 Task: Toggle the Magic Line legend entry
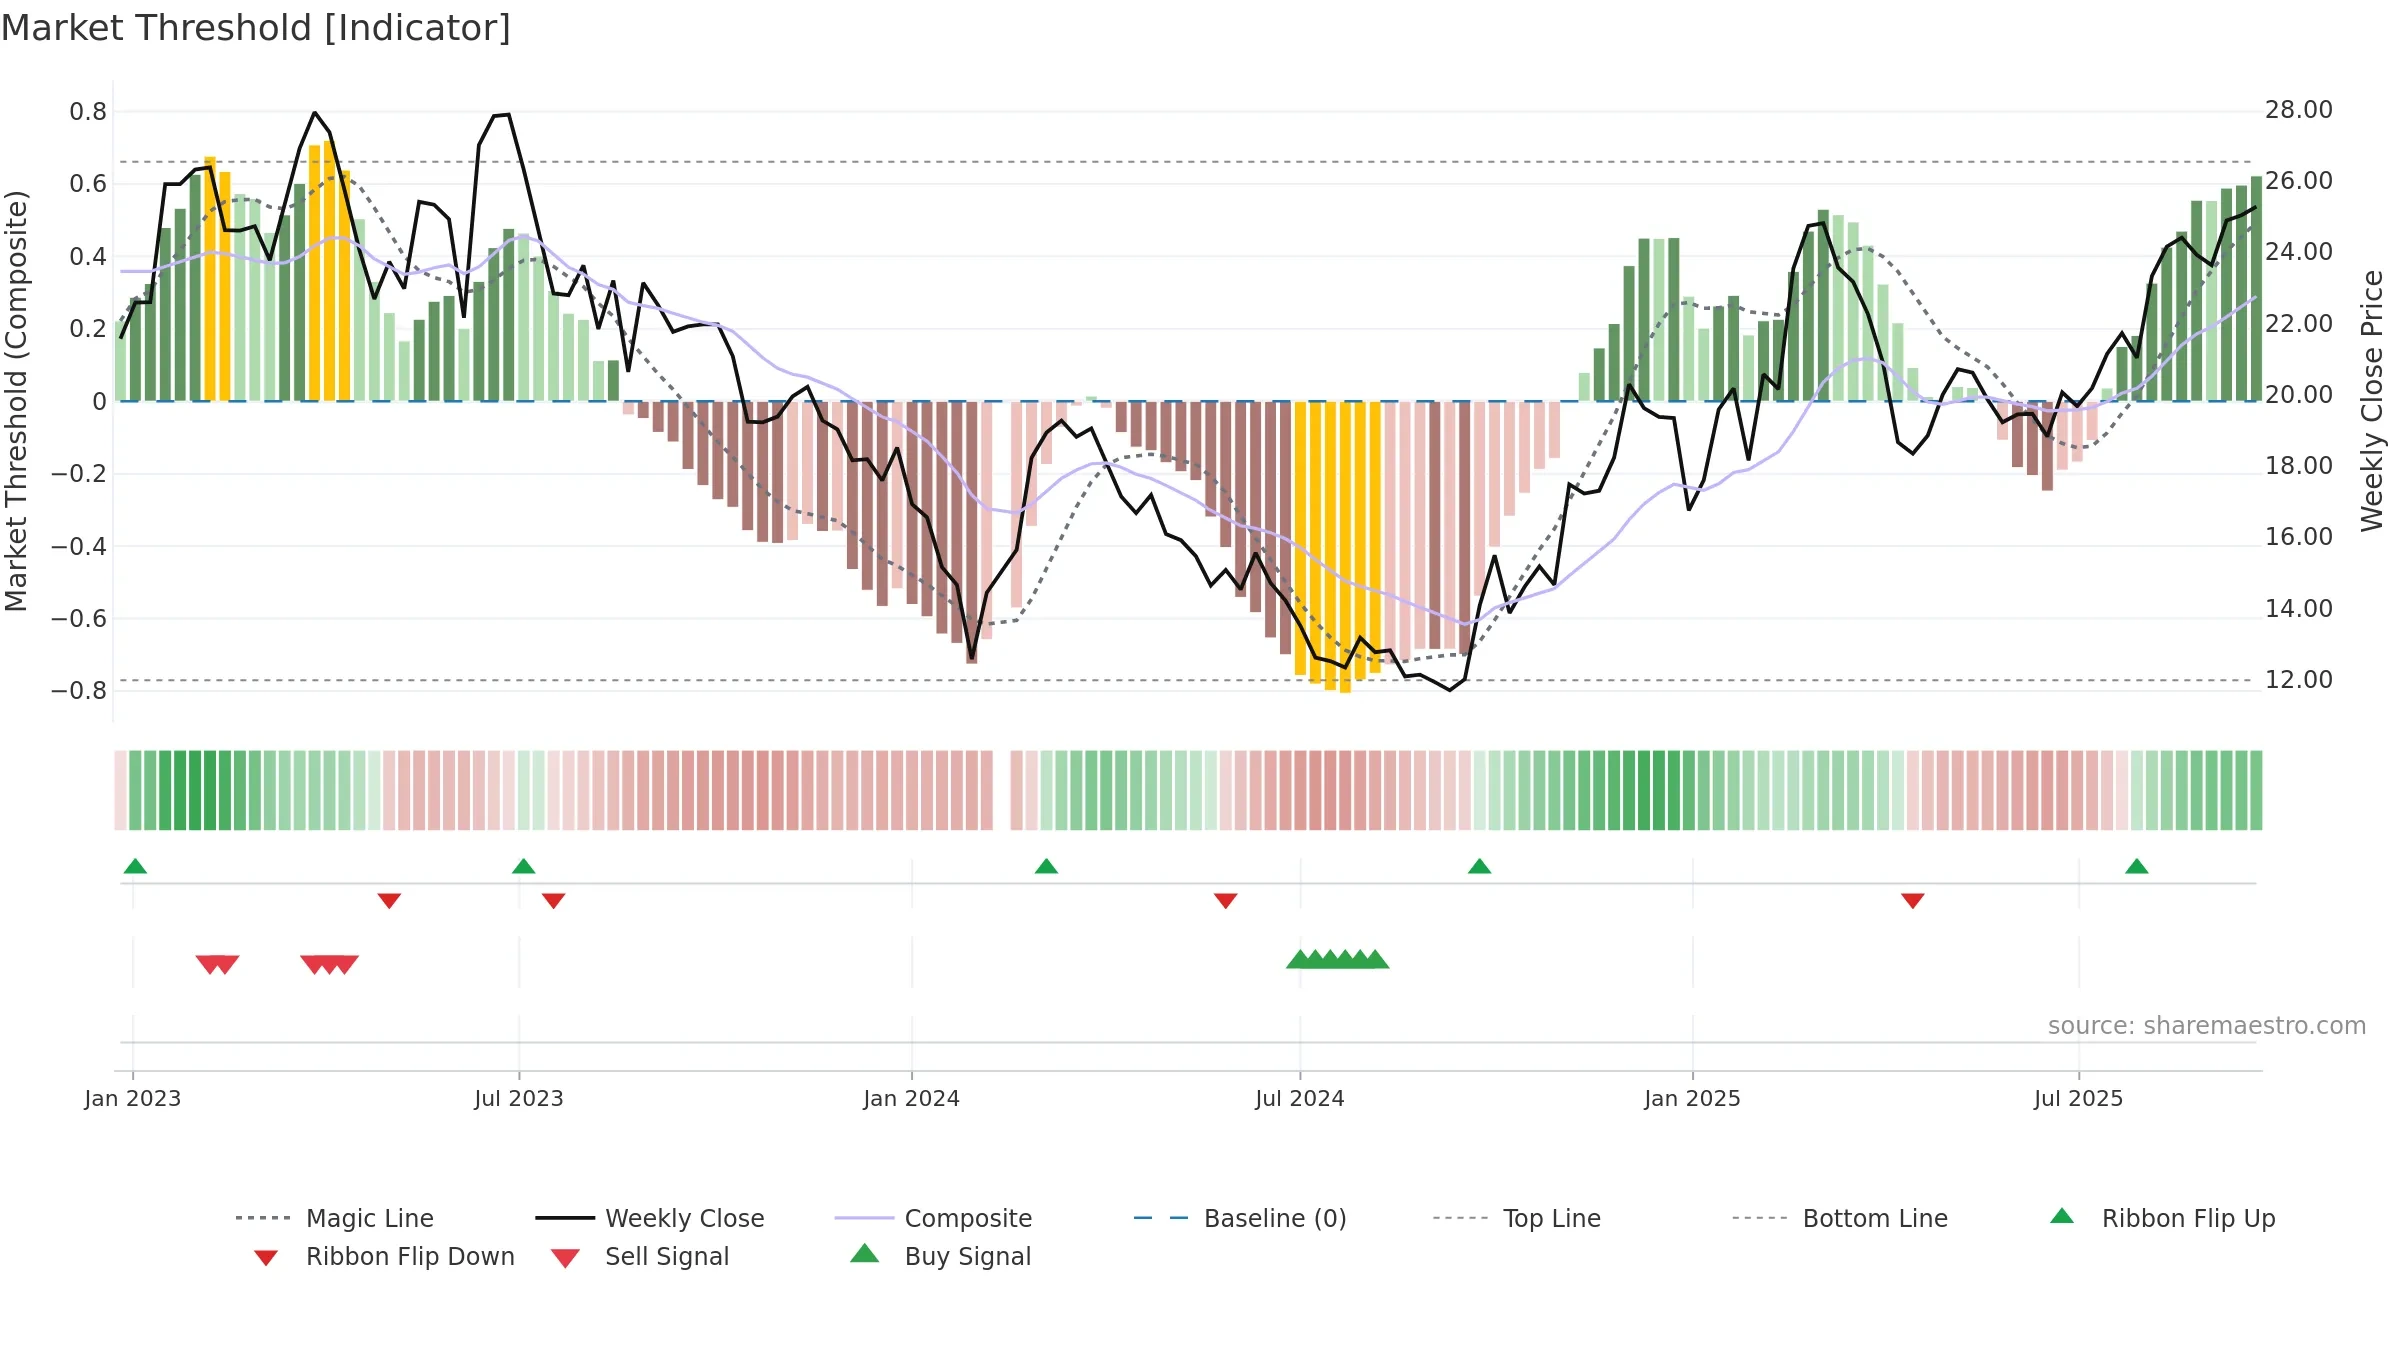335,1218
